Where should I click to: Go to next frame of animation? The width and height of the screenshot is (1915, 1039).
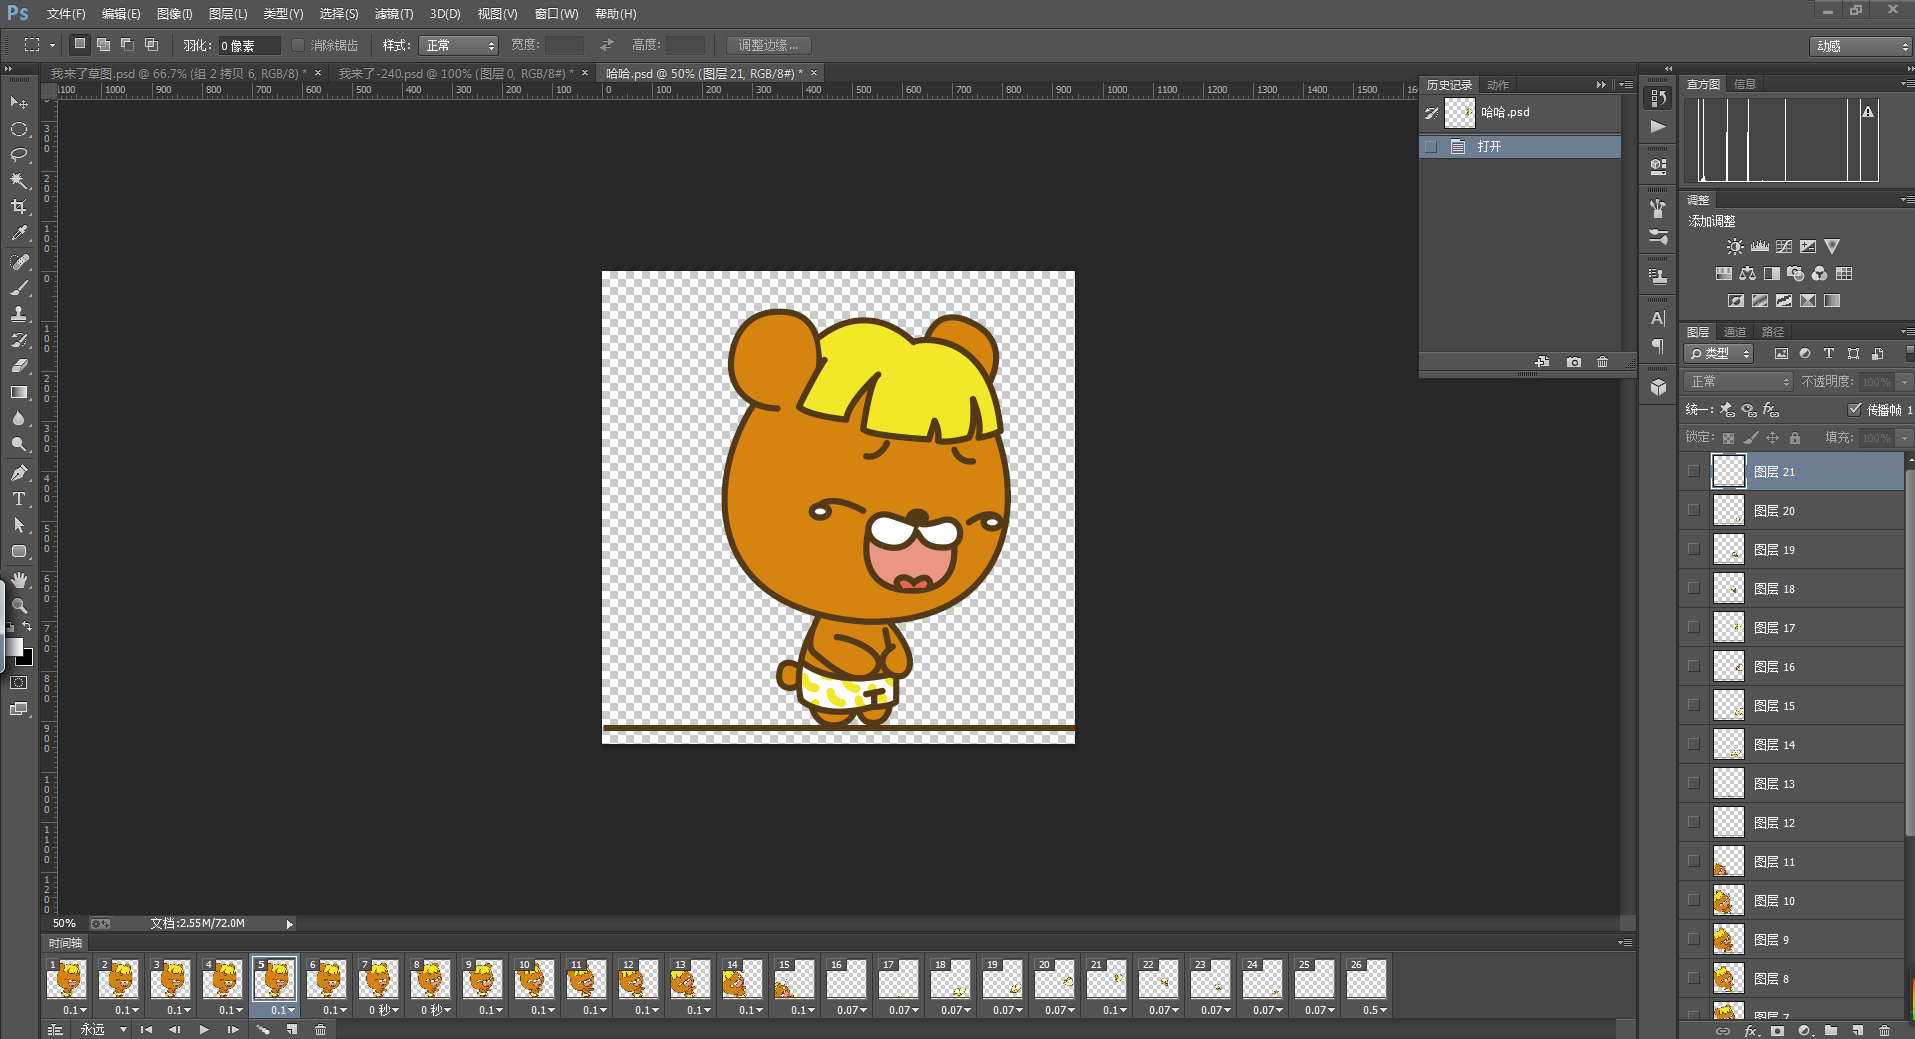point(233,1030)
